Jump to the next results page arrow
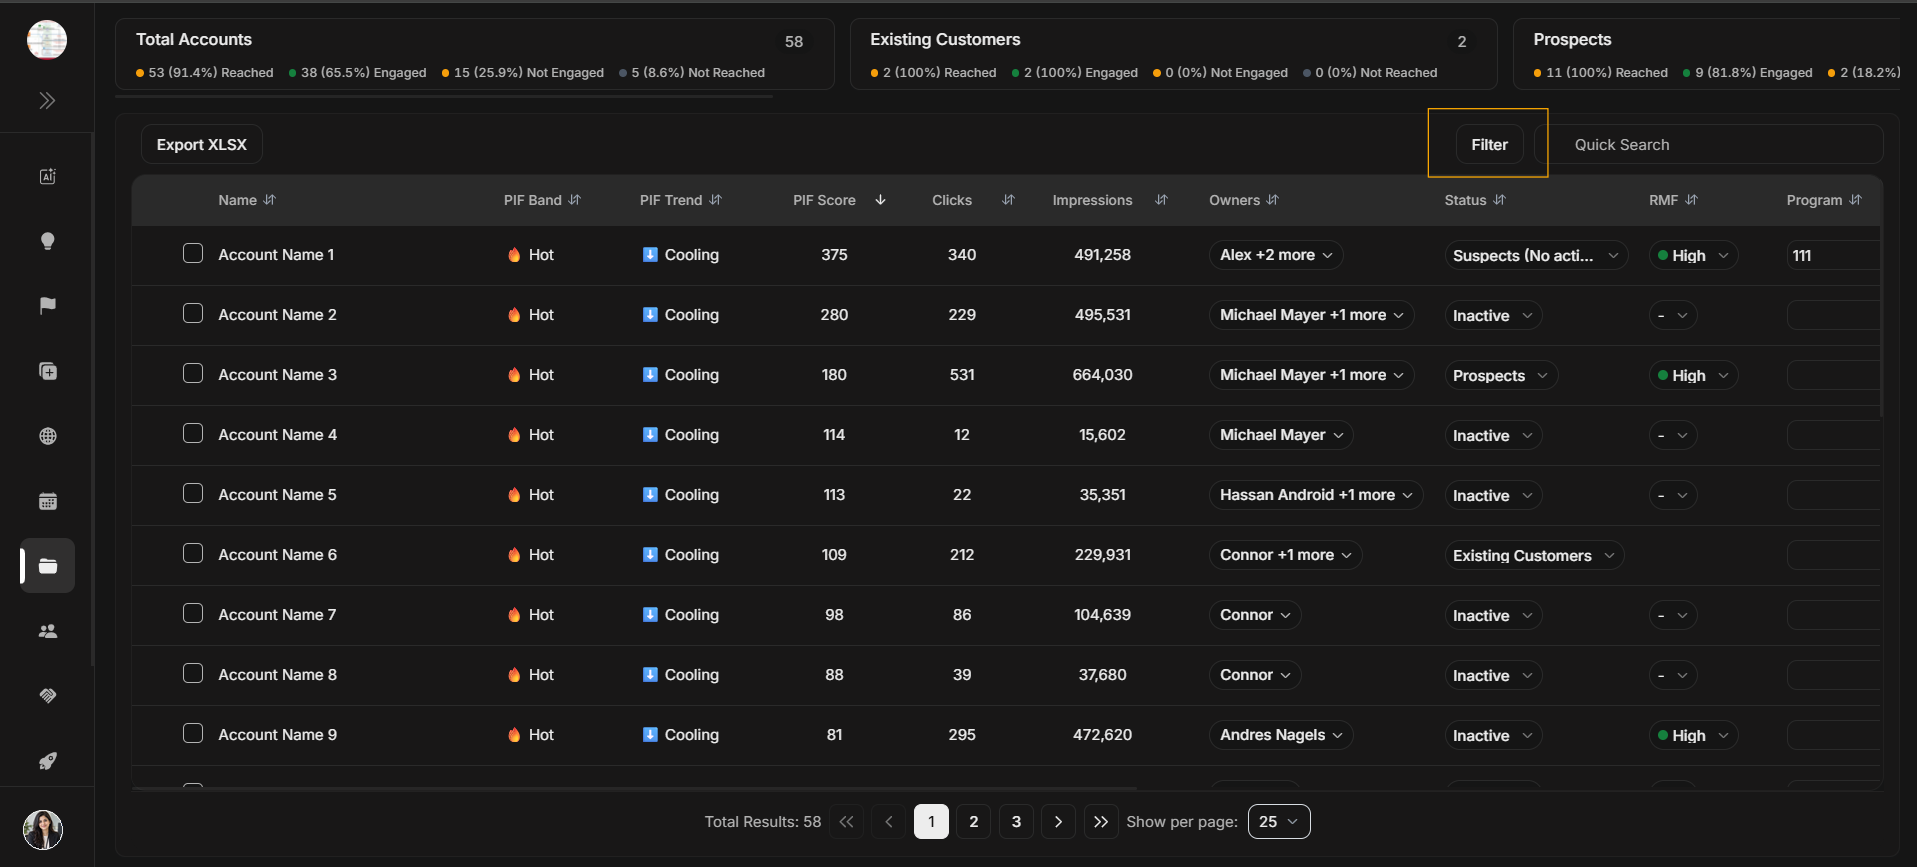The width and height of the screenshot is (1917, 867). 1058,821
